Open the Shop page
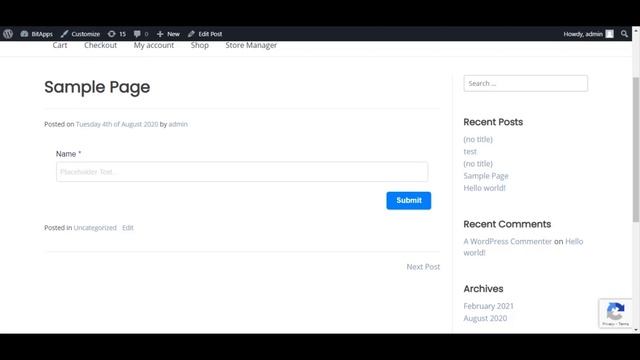This screenshot has width=640, height=360. pyautogui.click(x=200, y=45)
